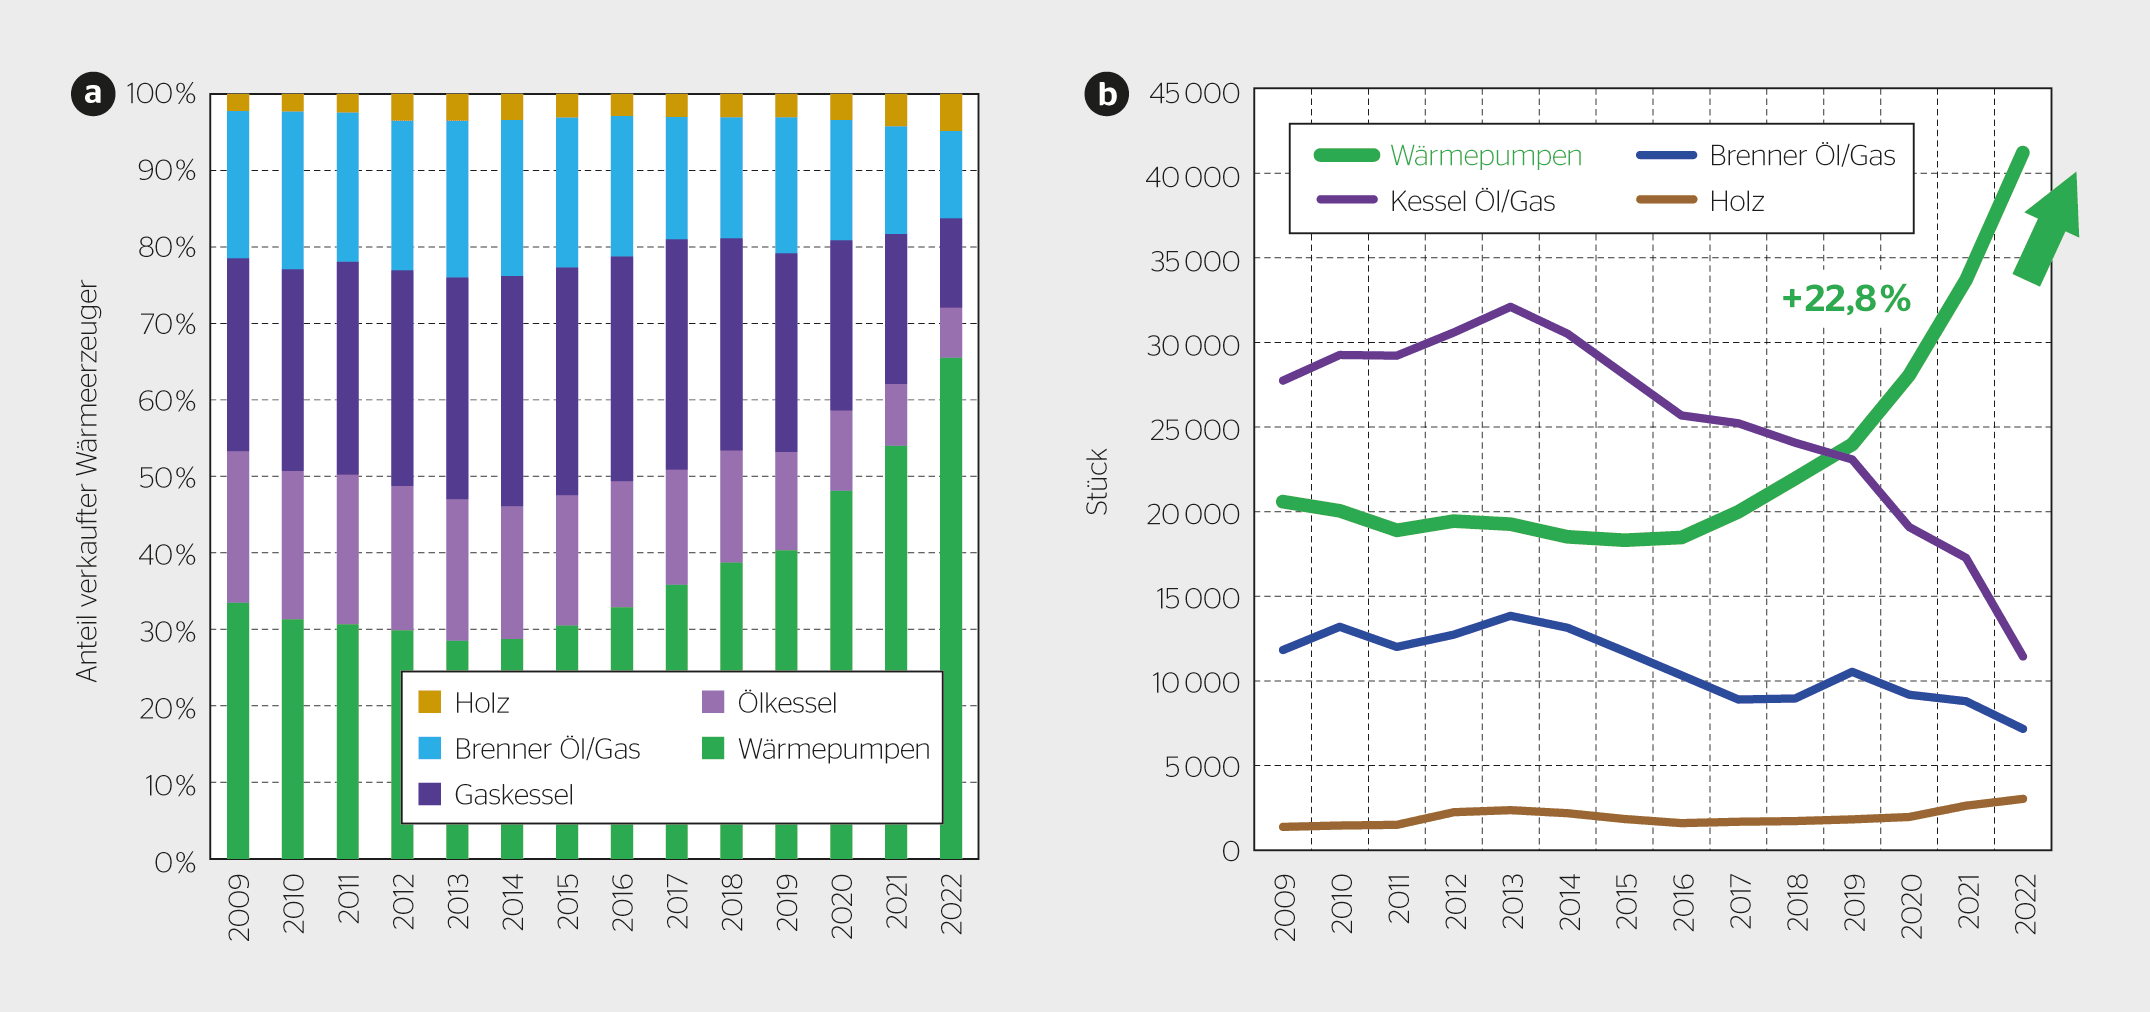Select the light blue Brenner Öl/Gas legend square
2150x1012 pixels.
coord(430,748)
